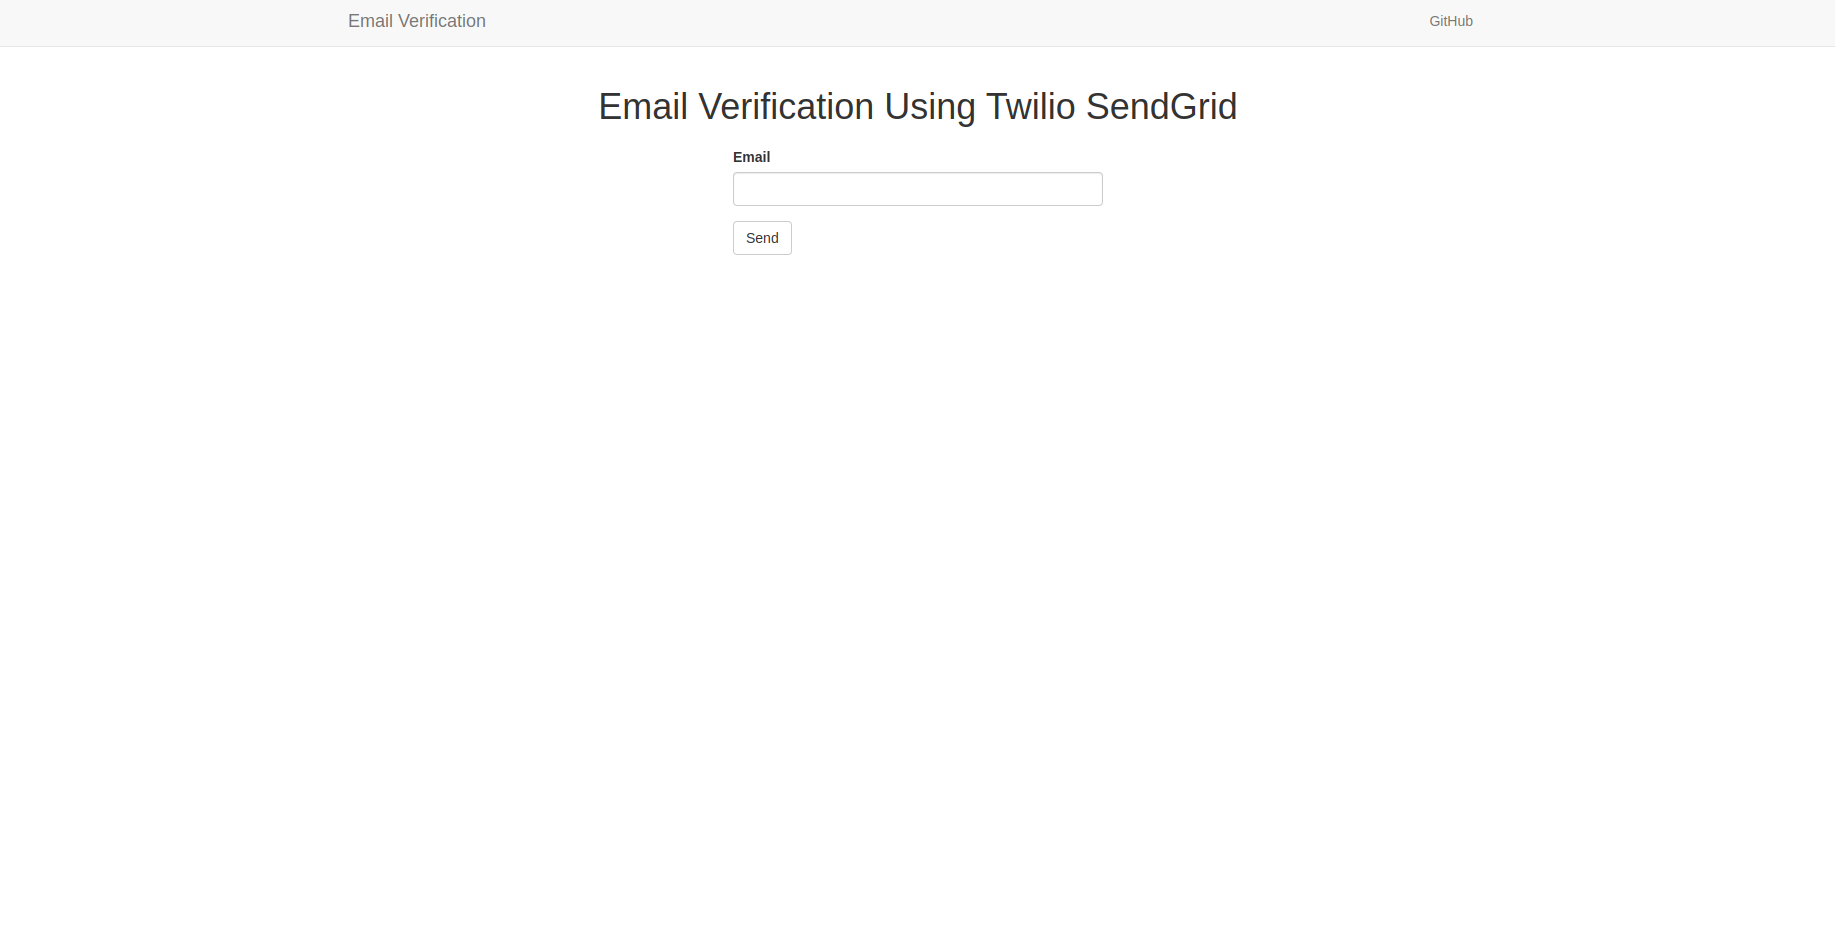Click the word Using in the heading
This screenshot has width=1835, height=932.
coord(930,107)
